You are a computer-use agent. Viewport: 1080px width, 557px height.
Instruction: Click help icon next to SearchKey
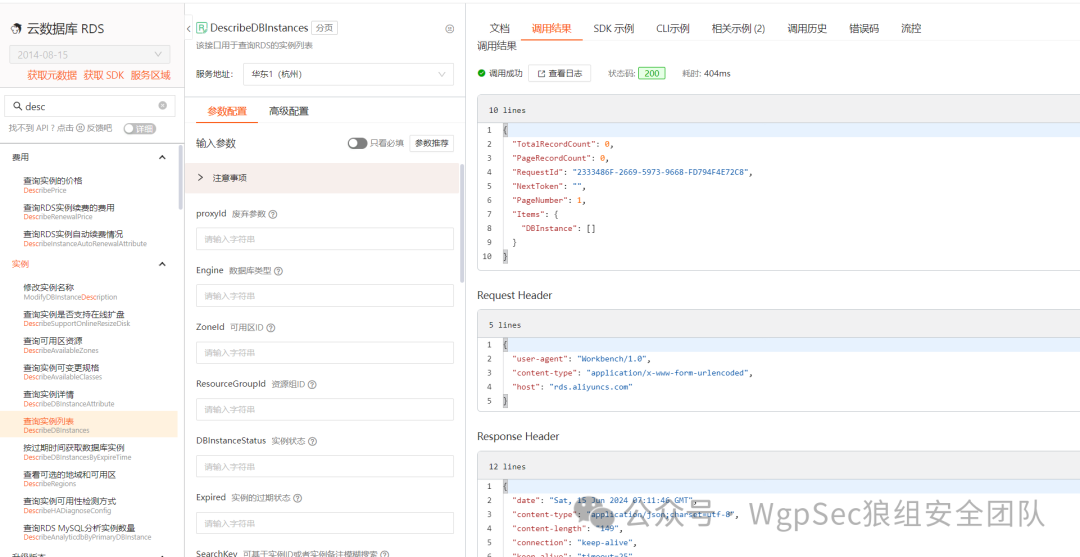click(x=384, y=554)
